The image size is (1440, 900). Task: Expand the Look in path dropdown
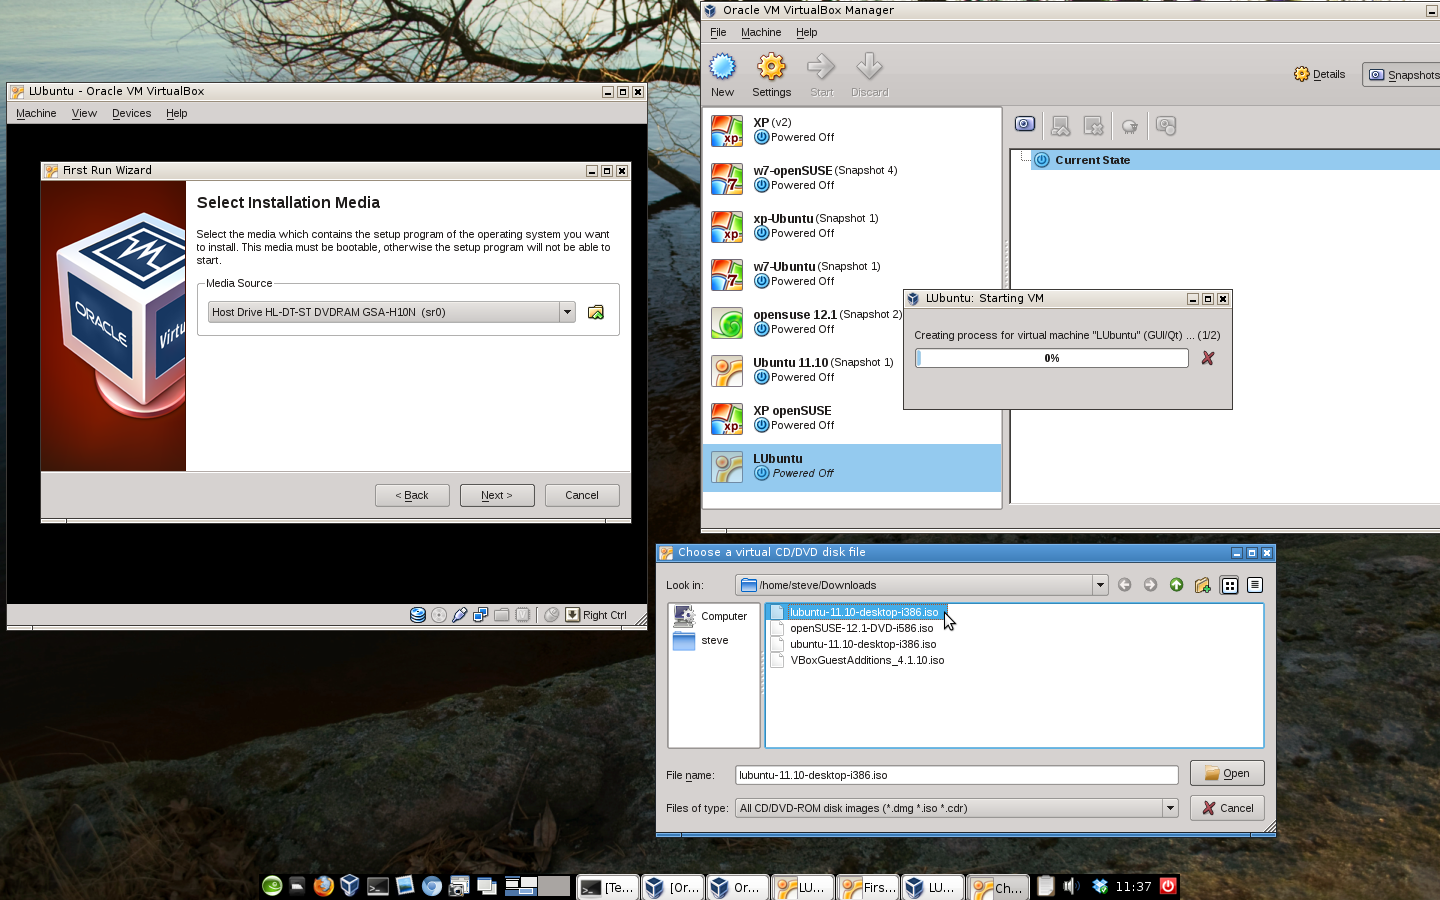[x=1100, y=585]
